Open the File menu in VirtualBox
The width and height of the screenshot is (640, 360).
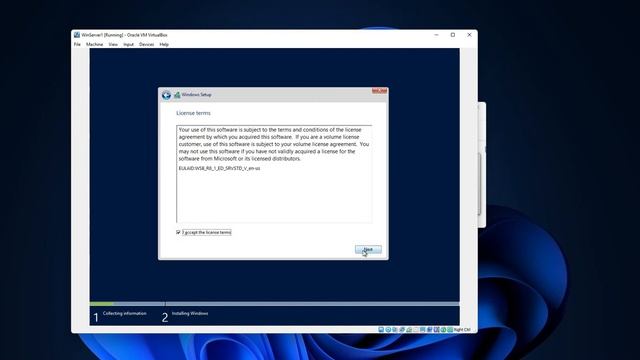pyautogui.click(x=77, y=44)
